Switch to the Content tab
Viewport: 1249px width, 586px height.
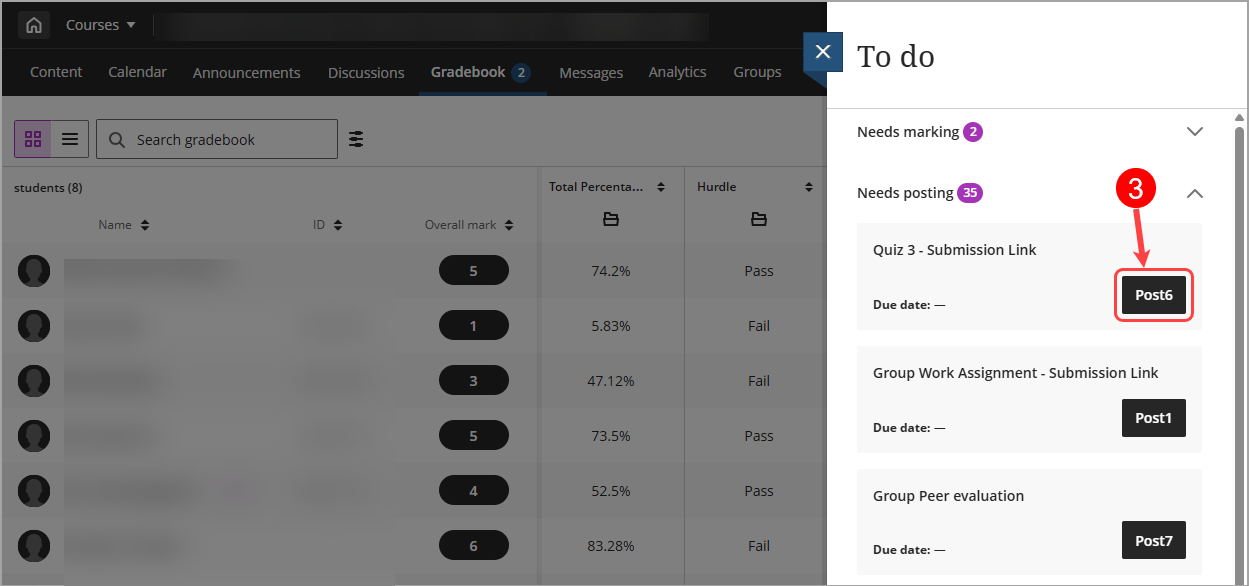[x=56, y=72]
